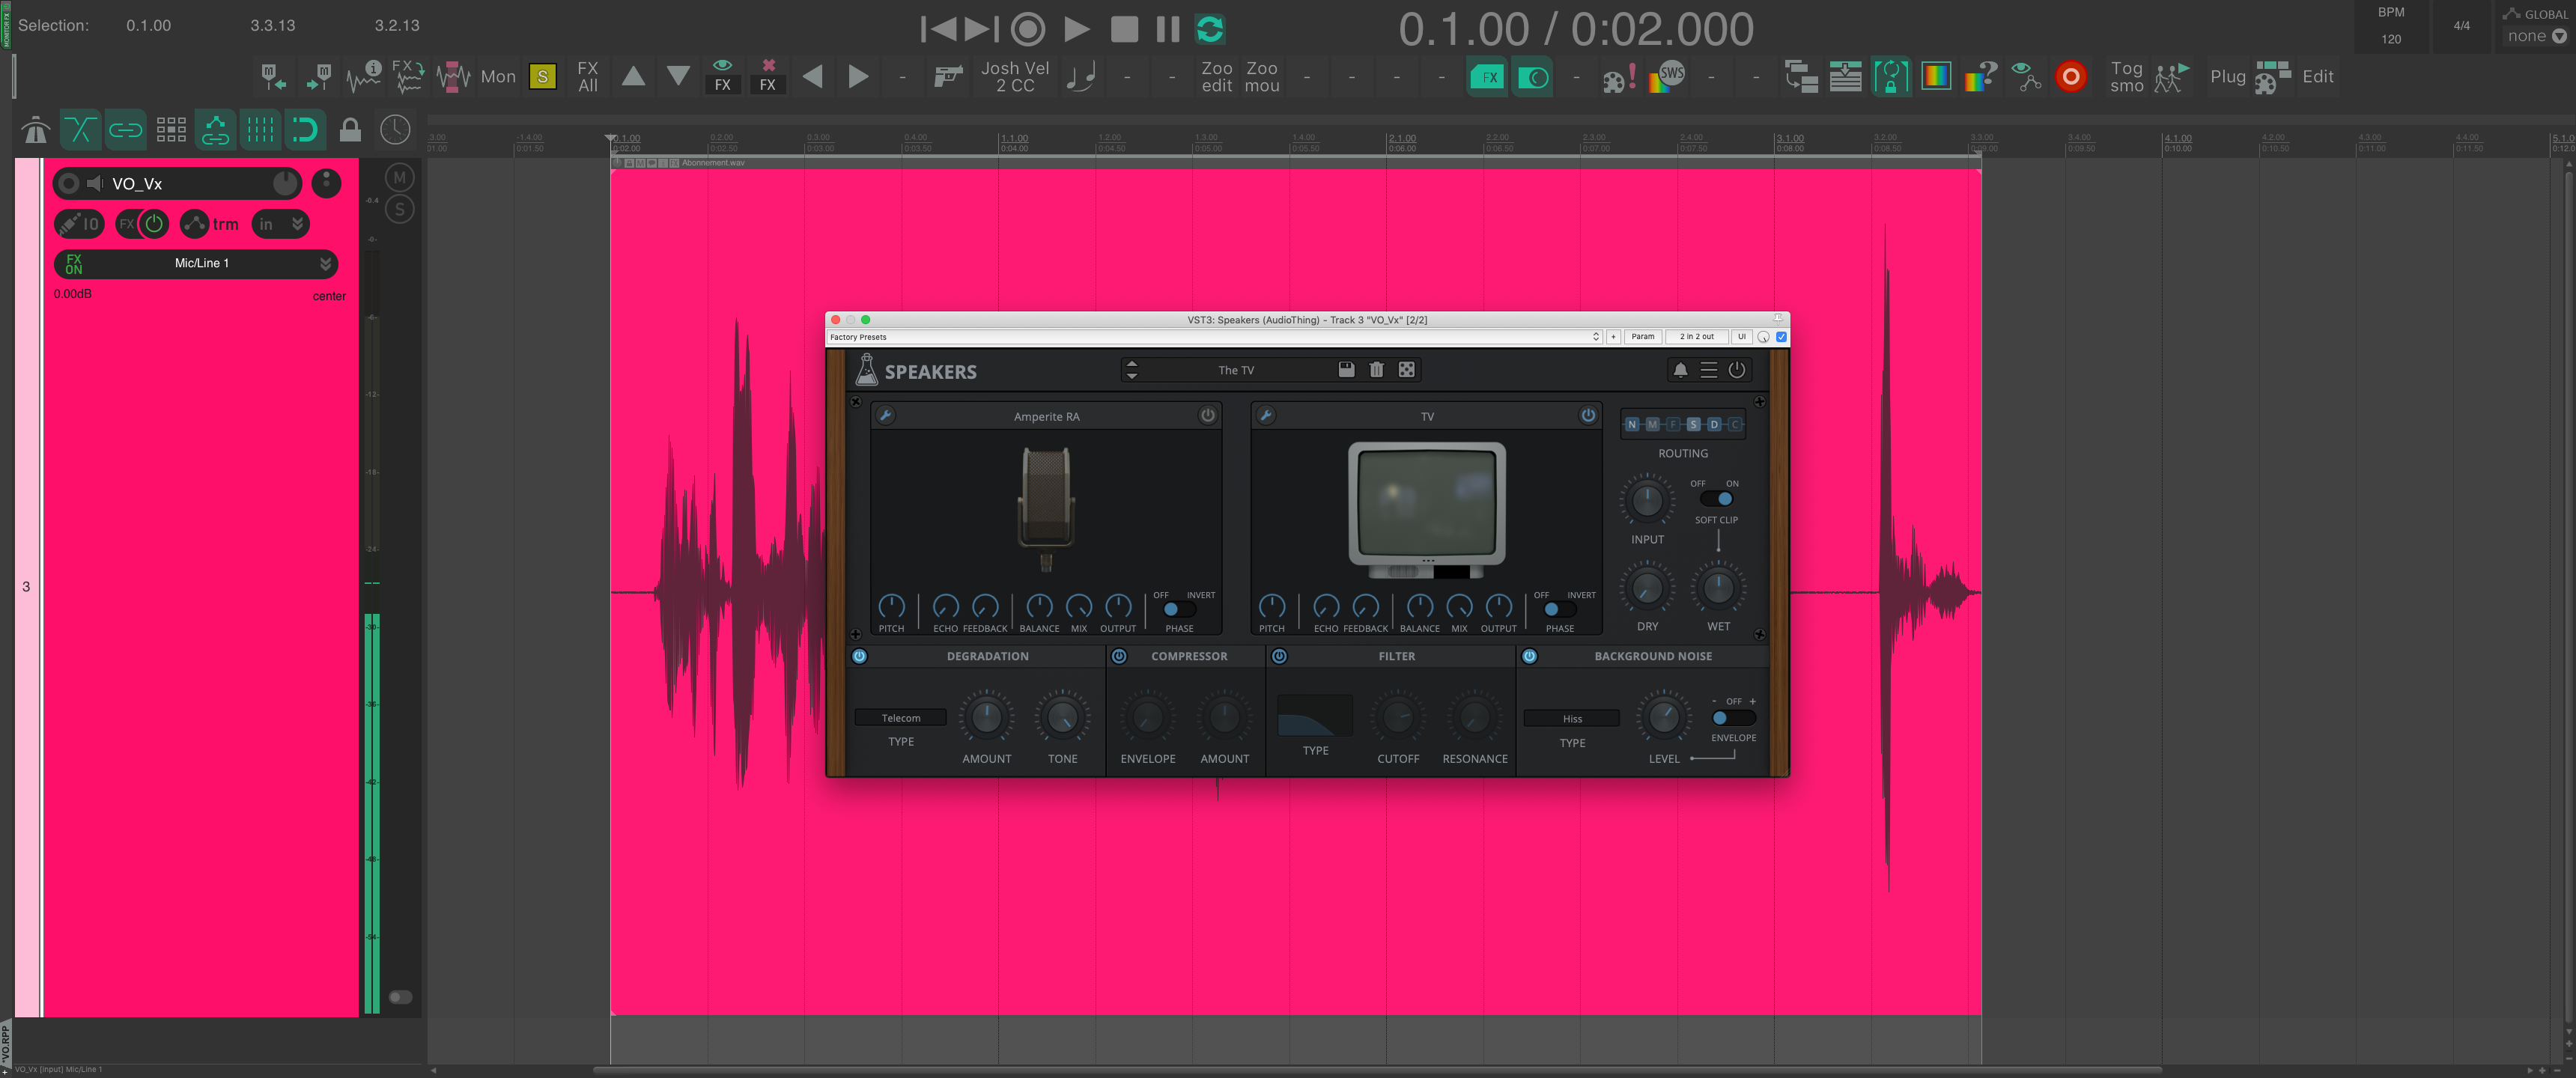This screenshot has height=1078, width=2576.
Task: Click the VO_Vx track volume knob
Action: [x=285, y=183]
